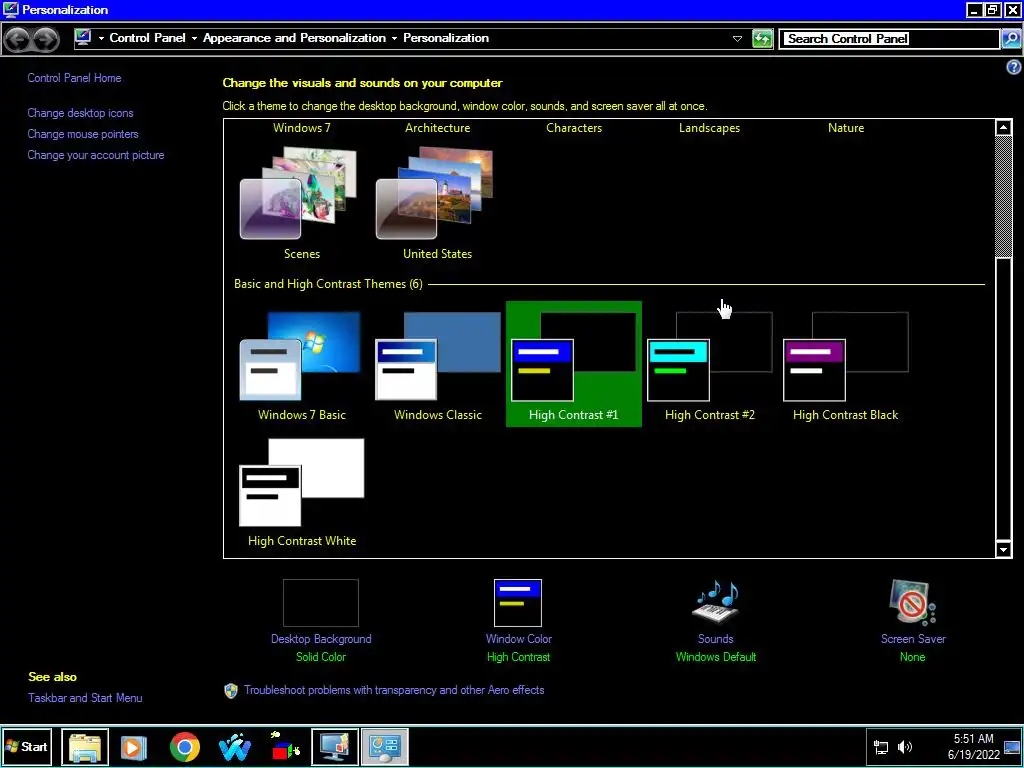
Task: Open the Start menu
Action: (27, 746)
